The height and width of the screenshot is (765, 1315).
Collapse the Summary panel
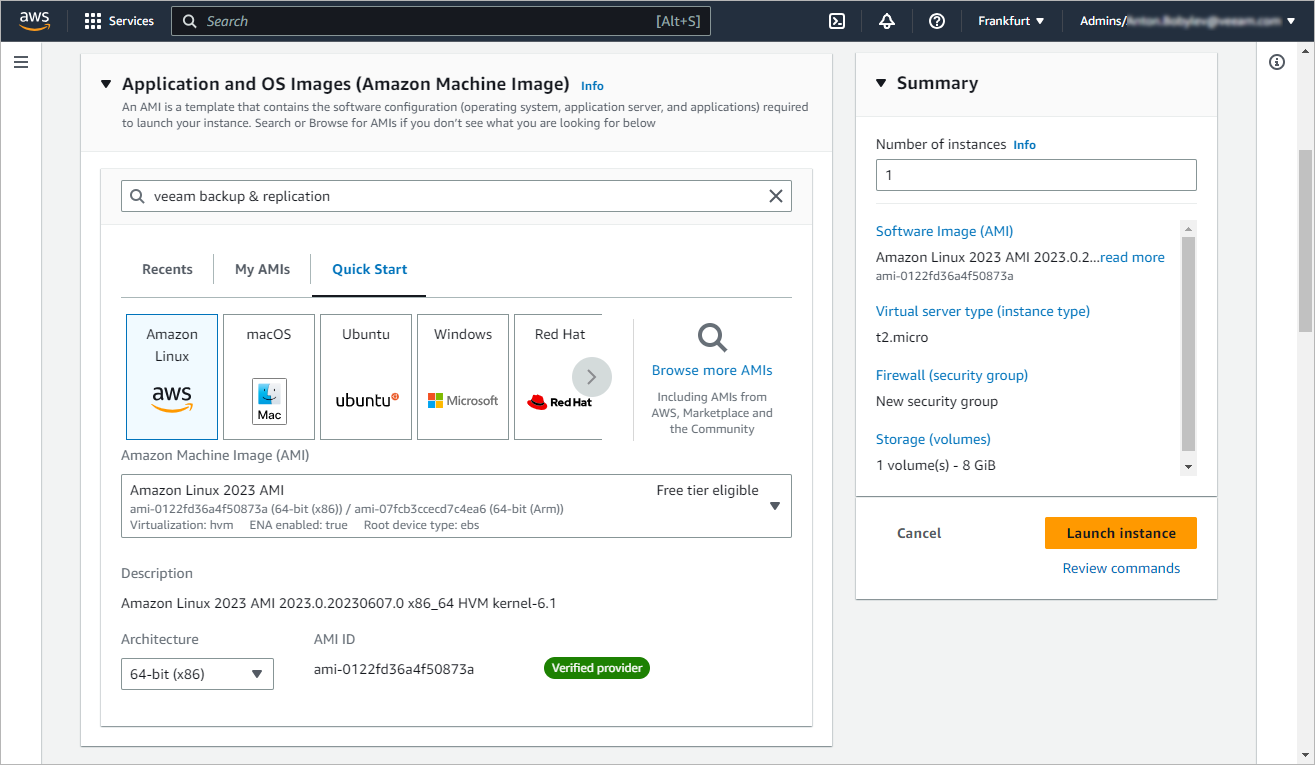(881, 83)
